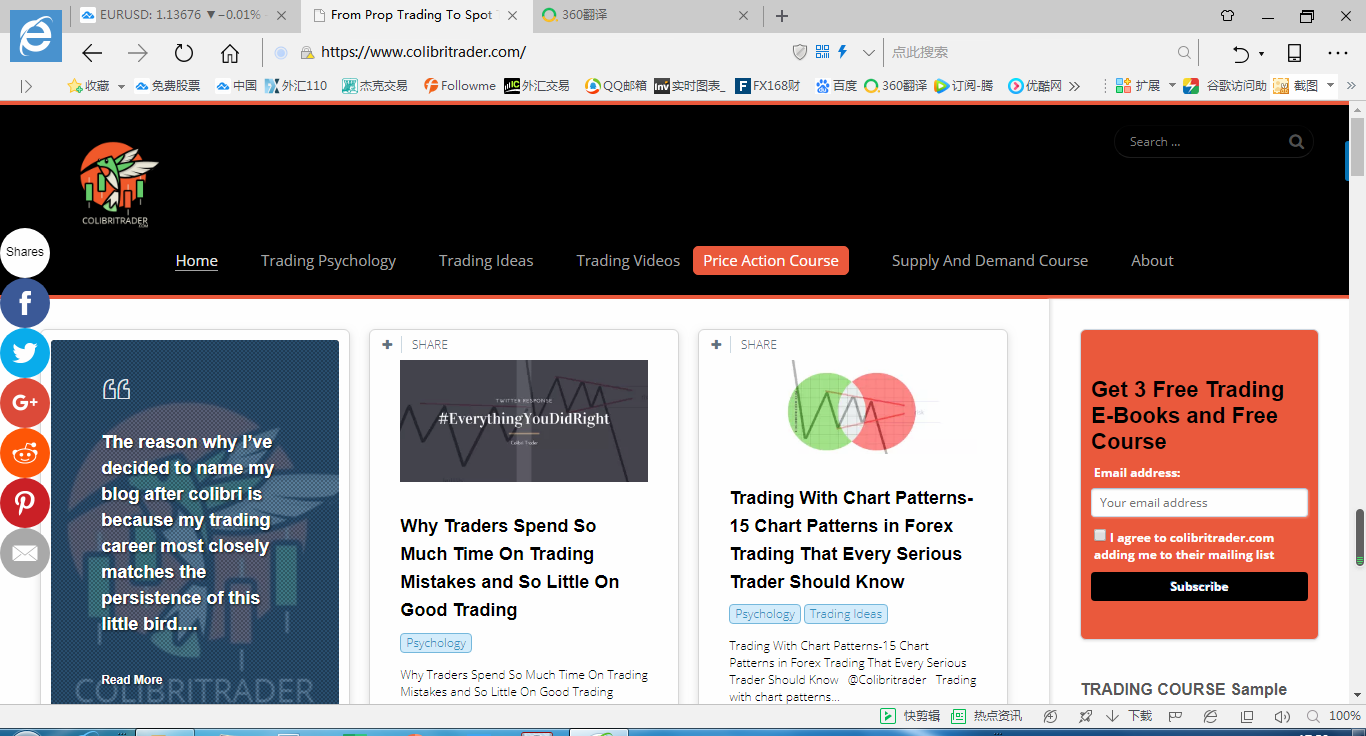Open the Trading Ideas menu item
This screenshot has height=736, width=1366.
point(486,261)
